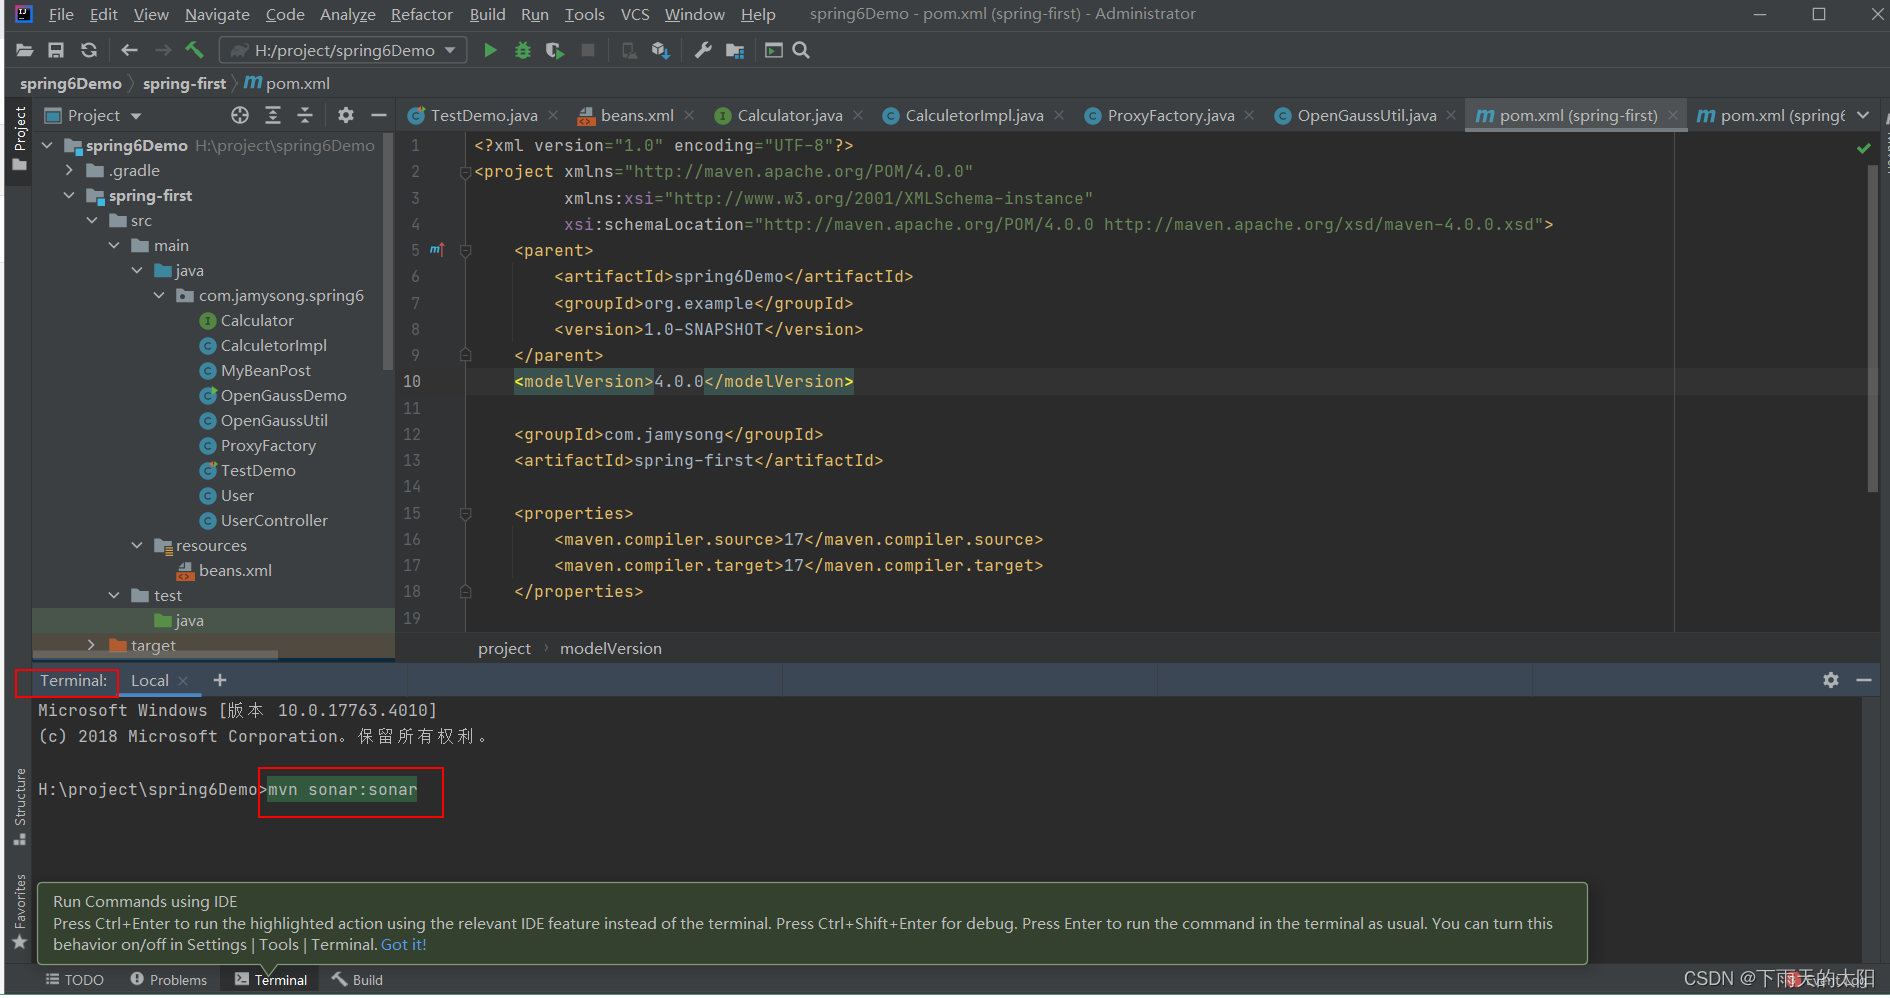1890x998 pixels.
Task: Collapse the resources folder
Action: [x=137, y=546]
